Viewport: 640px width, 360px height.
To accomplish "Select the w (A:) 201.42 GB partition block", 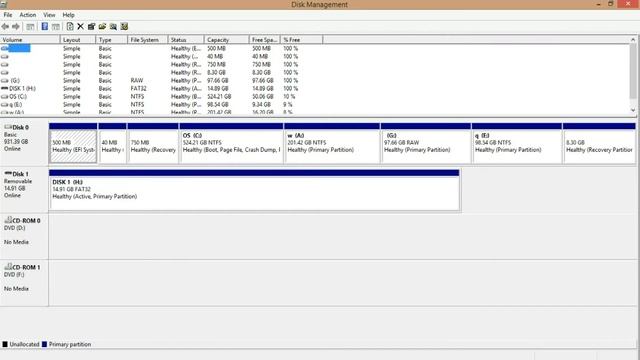I will click(x=332, y=143).
